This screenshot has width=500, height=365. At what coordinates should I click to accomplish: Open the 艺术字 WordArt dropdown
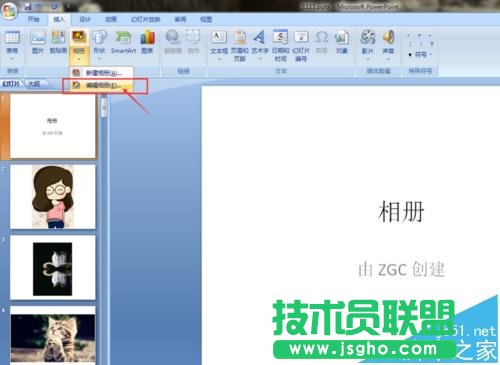tap(260, 59)
